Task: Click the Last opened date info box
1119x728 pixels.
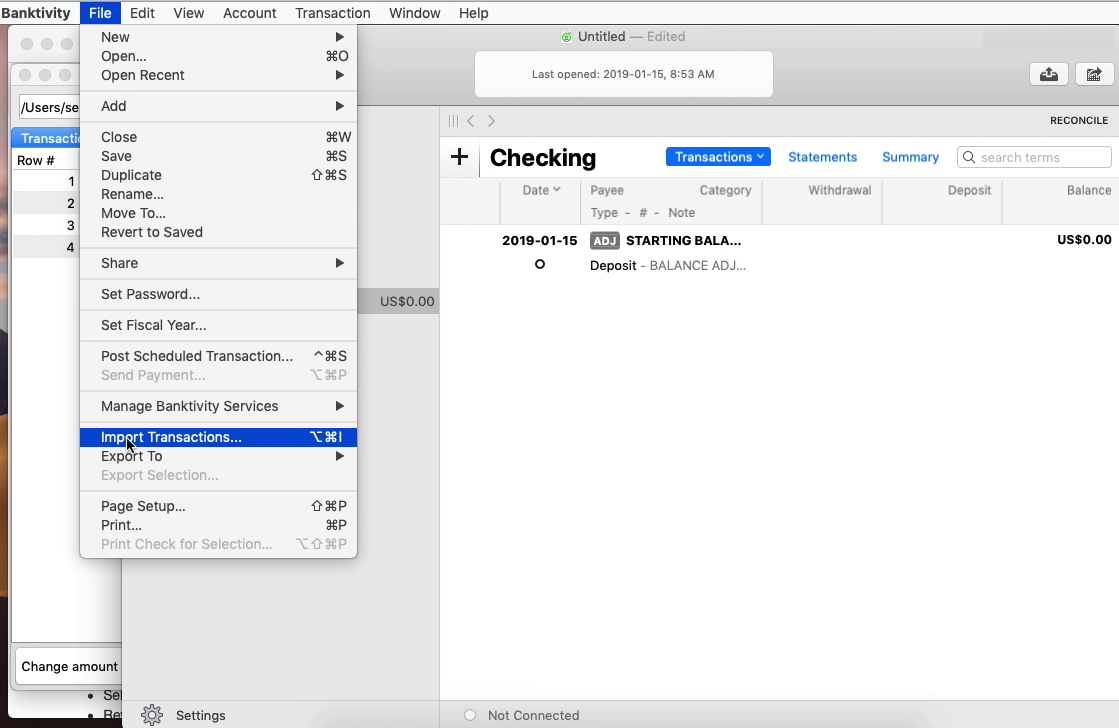Action: tap(623, 74)
